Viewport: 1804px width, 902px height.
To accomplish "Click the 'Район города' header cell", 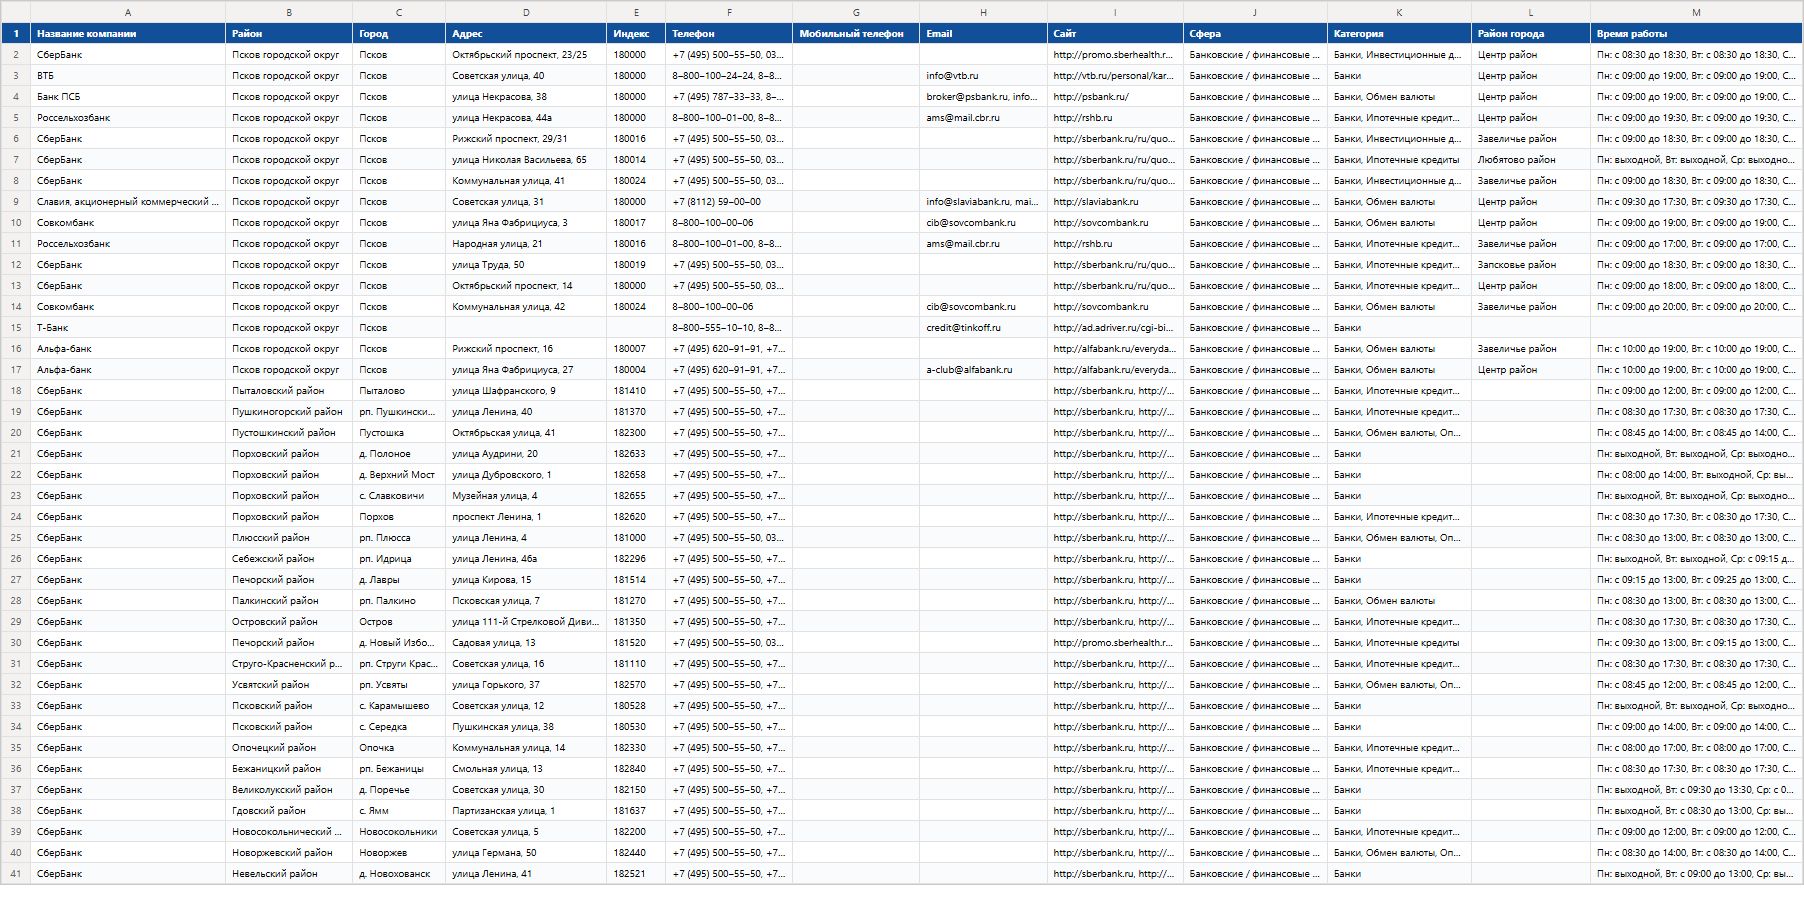I will point(1531,34).
